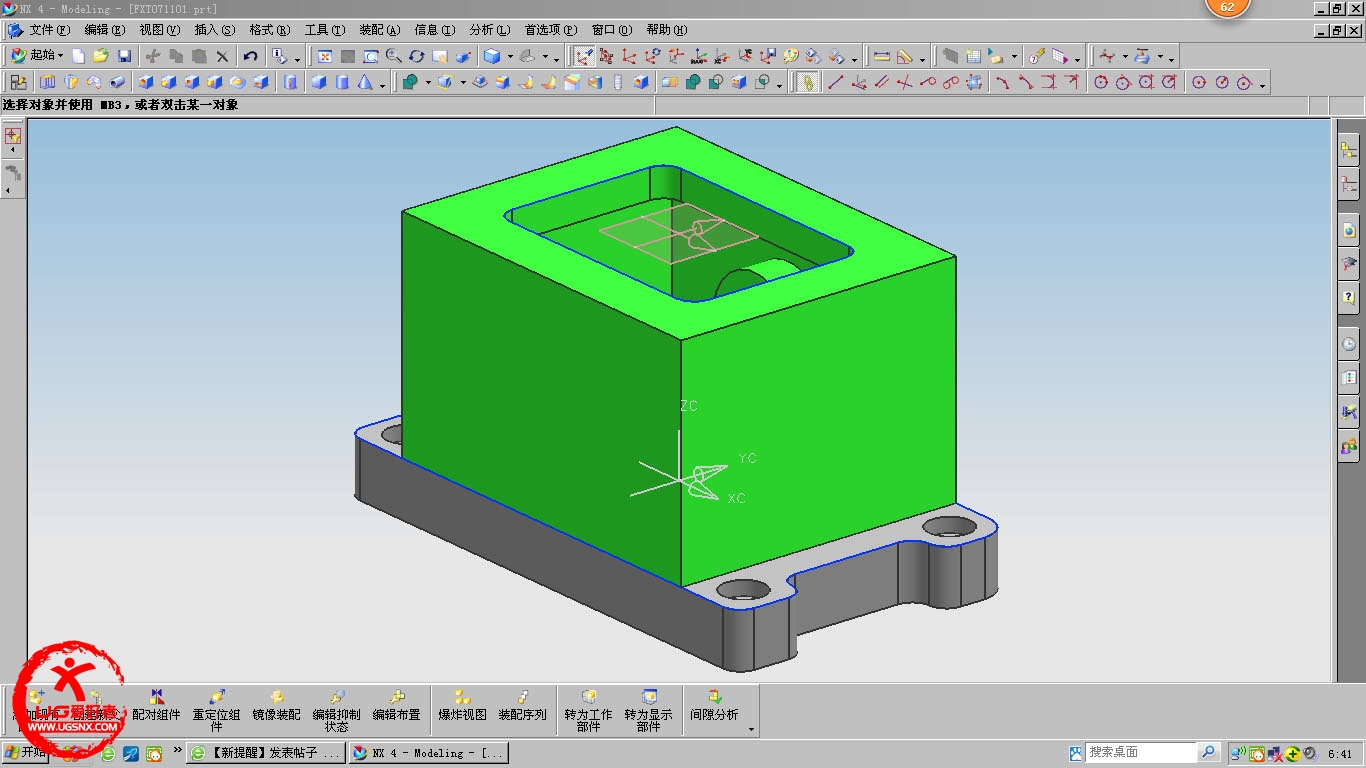Expand the assembly toolbar options arrow
This screenshot has width=1366, height=768.
(x=751, y=730)
